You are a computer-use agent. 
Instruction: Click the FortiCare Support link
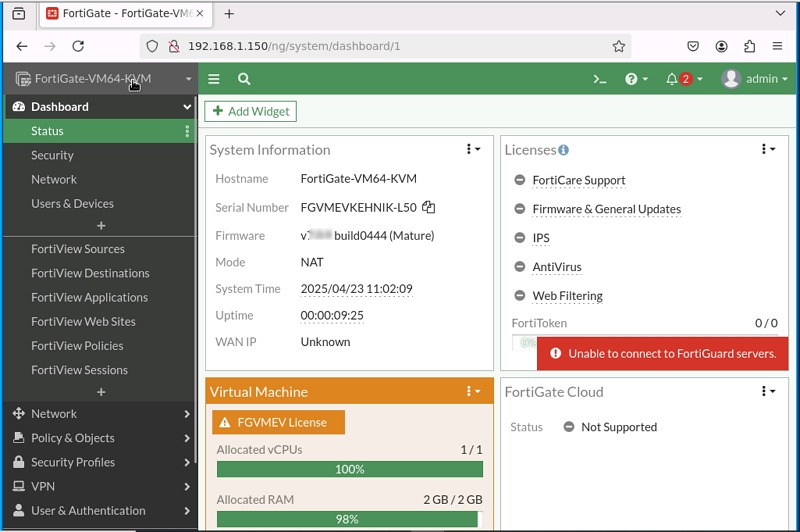(578, 181)
